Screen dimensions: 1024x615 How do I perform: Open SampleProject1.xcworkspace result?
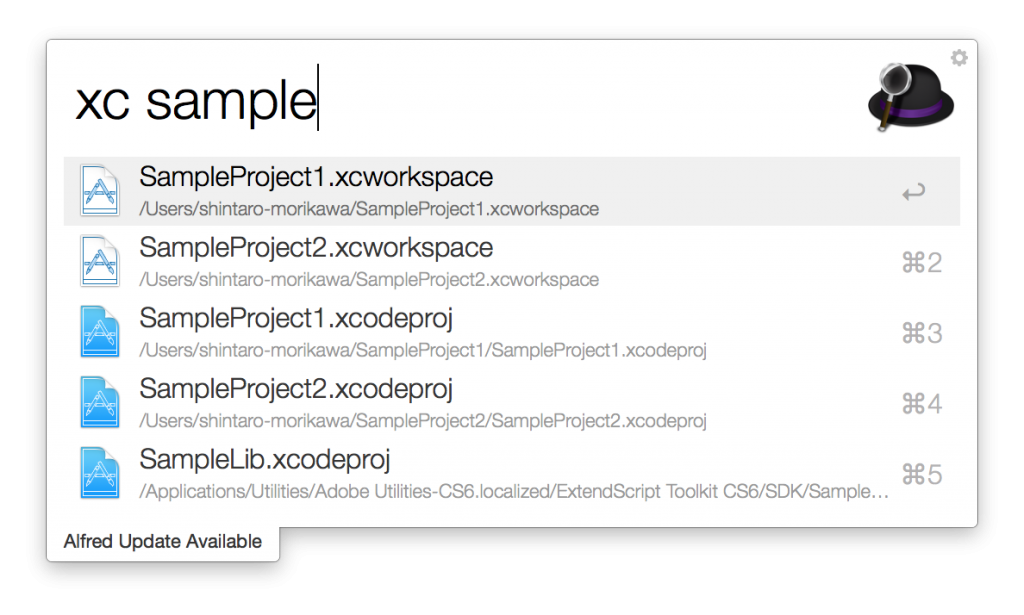pos(316,178)
